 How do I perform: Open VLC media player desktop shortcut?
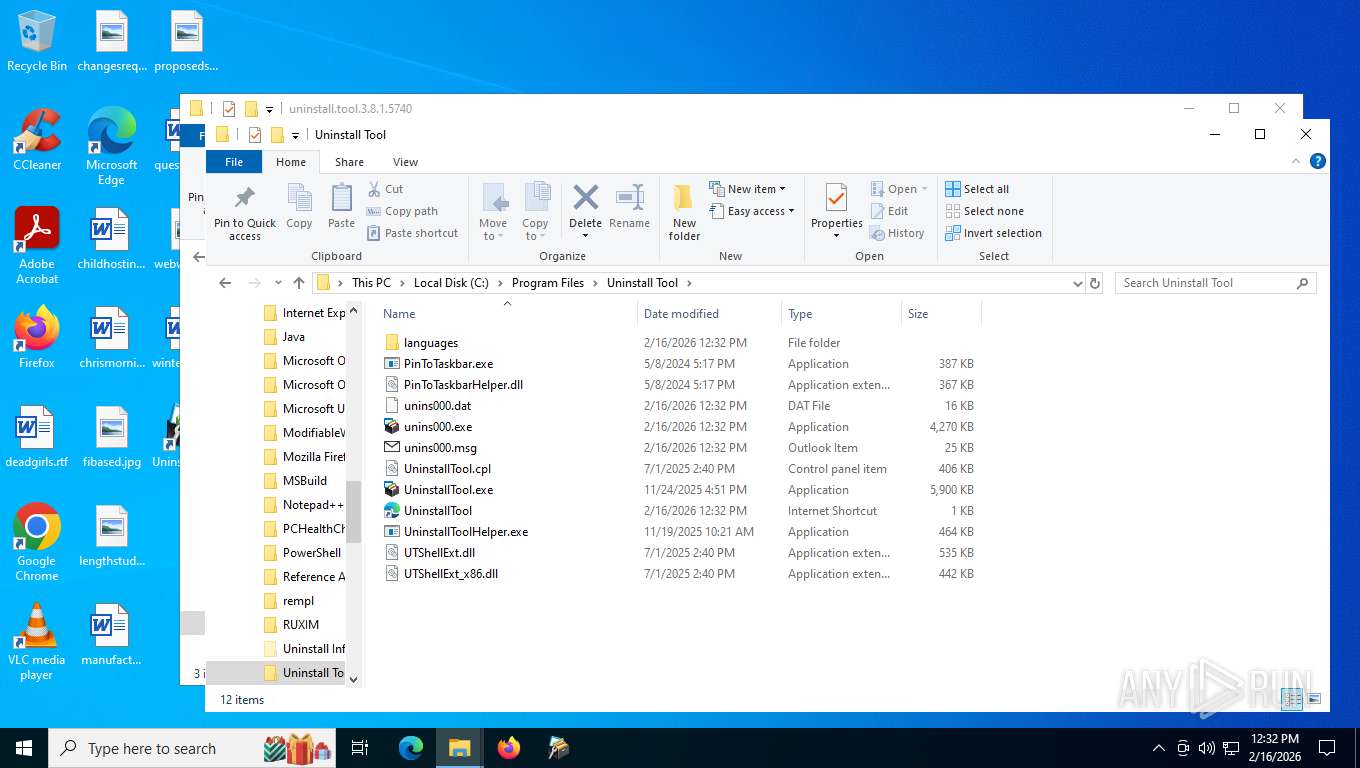[37, 642]
